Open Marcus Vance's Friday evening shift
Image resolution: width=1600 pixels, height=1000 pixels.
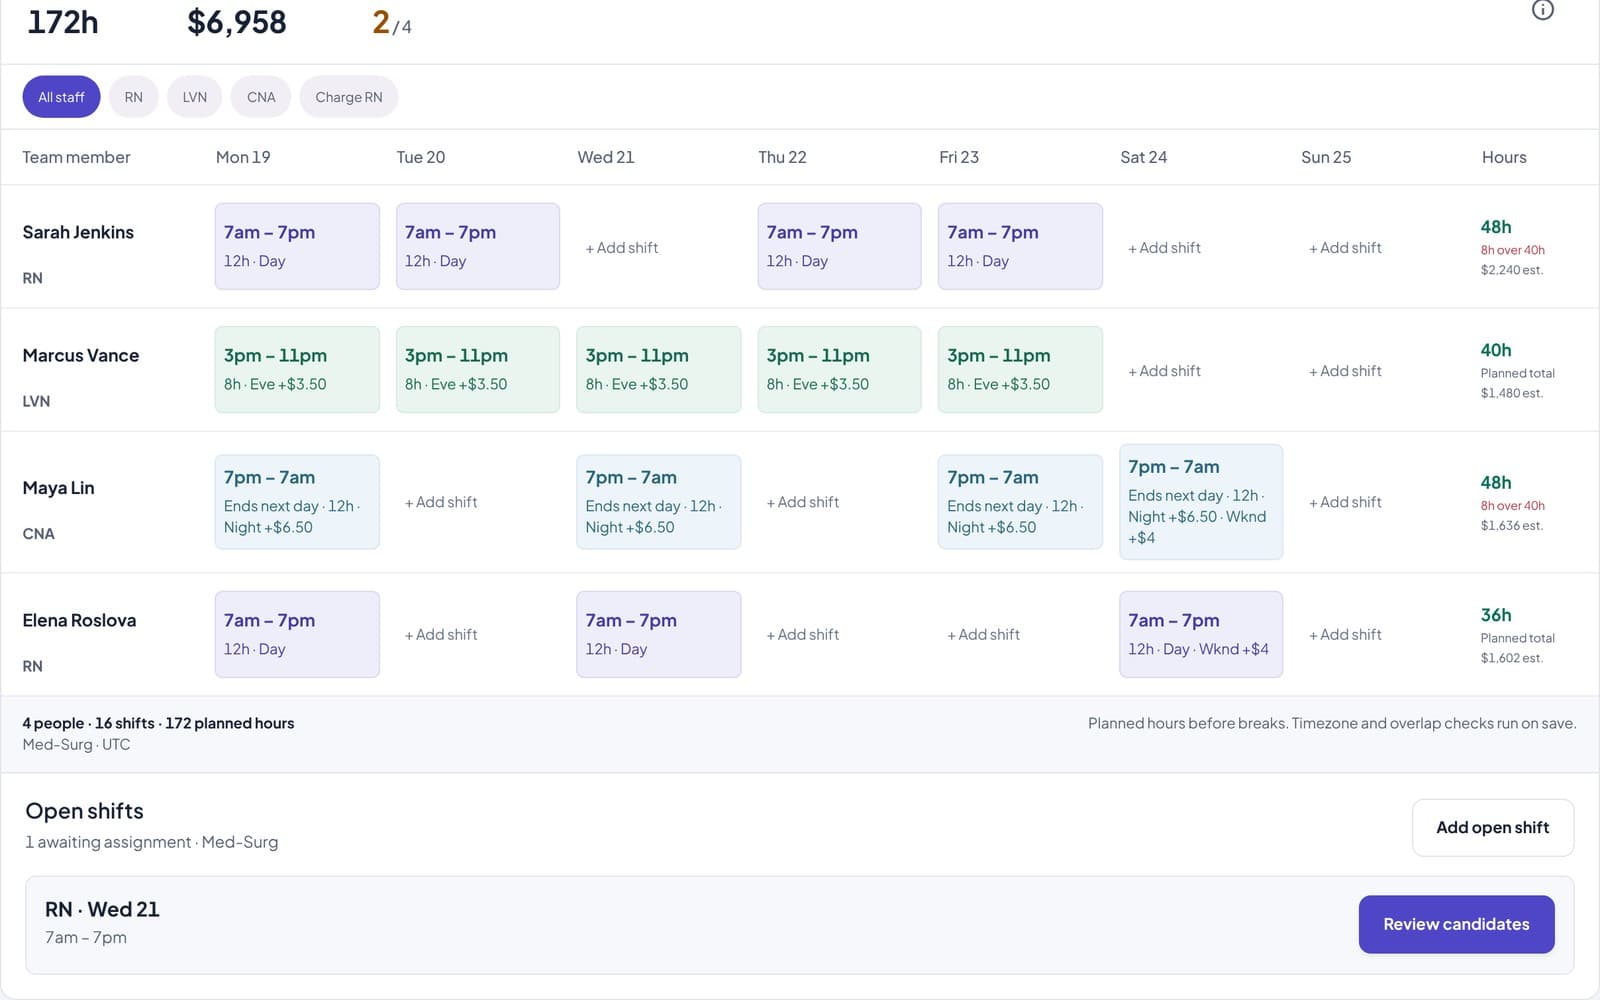point(1020,369)
